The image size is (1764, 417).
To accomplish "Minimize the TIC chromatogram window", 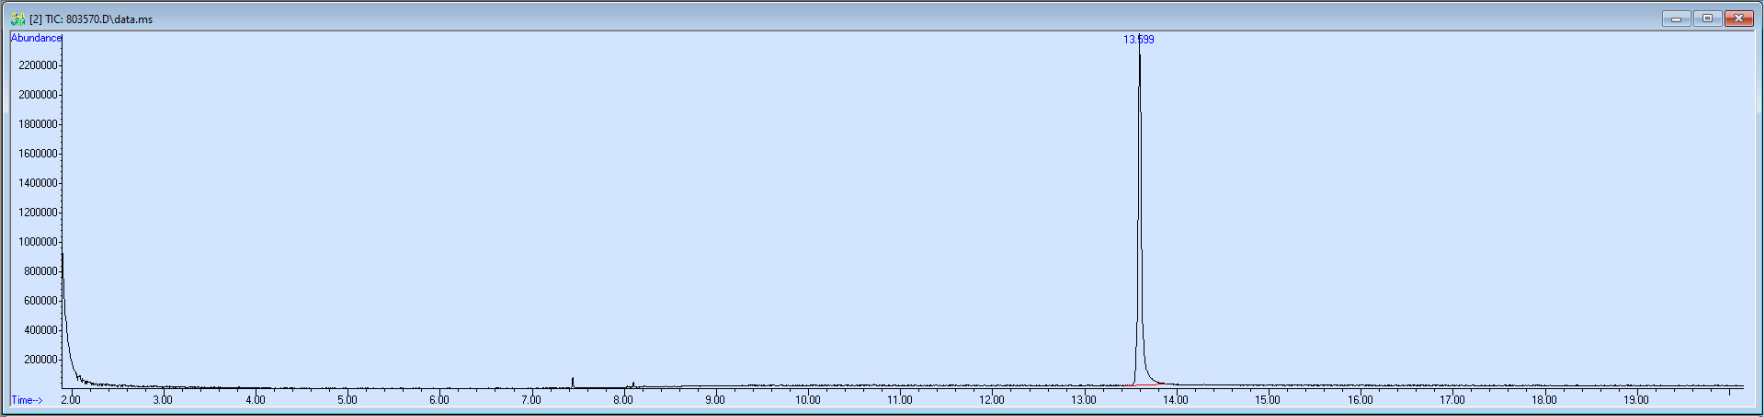I will point(1675,18).
